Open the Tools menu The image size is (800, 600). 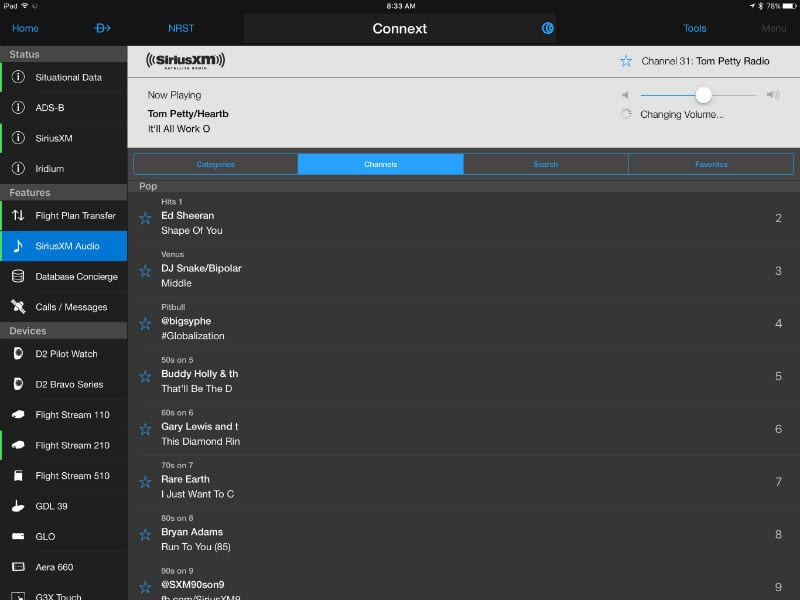coord(695,29)
